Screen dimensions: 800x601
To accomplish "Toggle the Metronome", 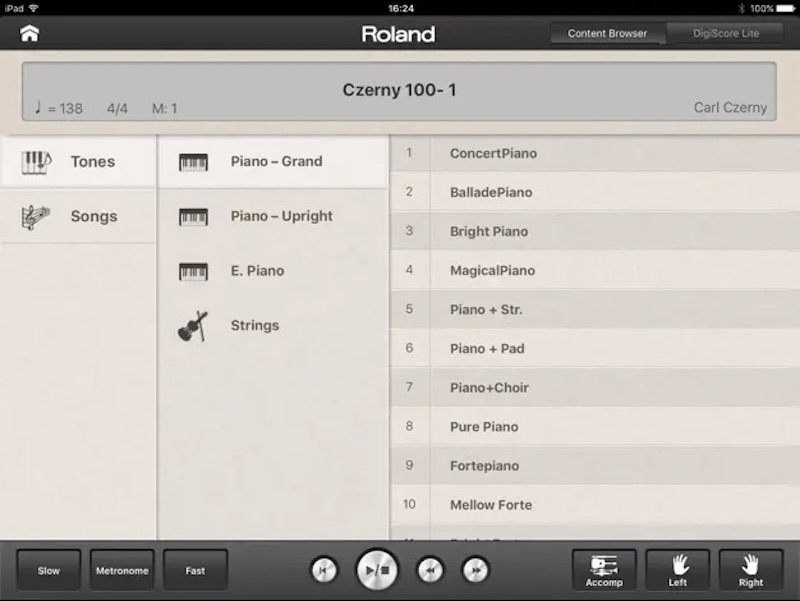I will tap(122, 570).
